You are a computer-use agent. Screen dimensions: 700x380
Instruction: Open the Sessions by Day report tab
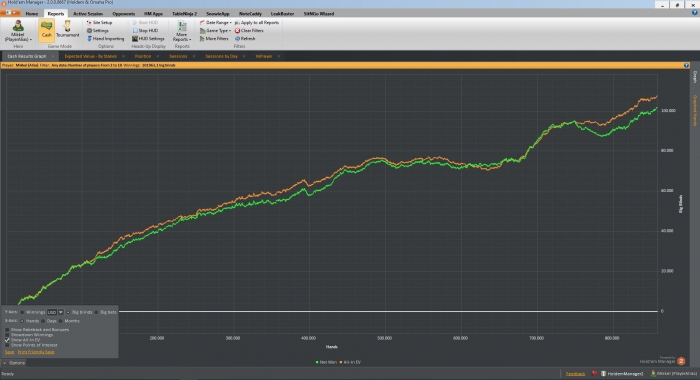click(221, 56)
